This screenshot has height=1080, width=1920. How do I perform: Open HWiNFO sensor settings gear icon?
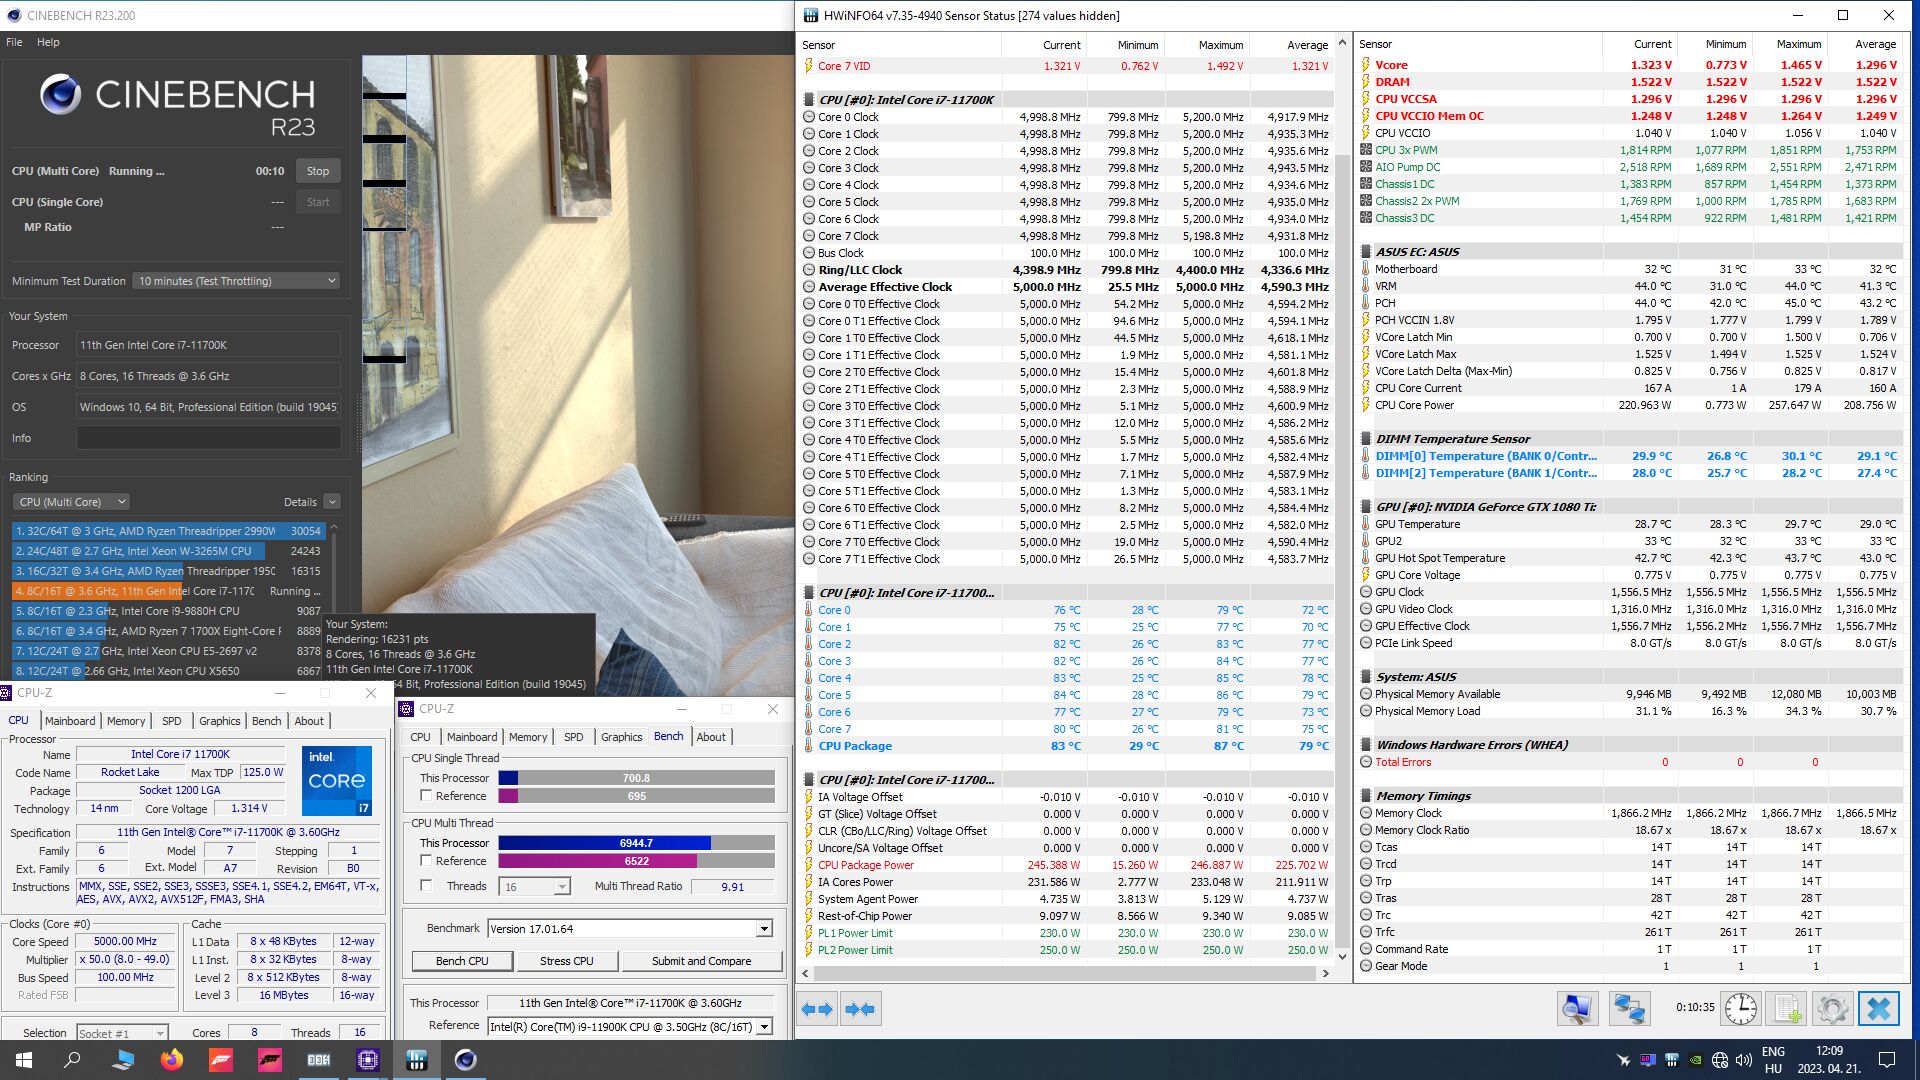click(1833, 1009)
